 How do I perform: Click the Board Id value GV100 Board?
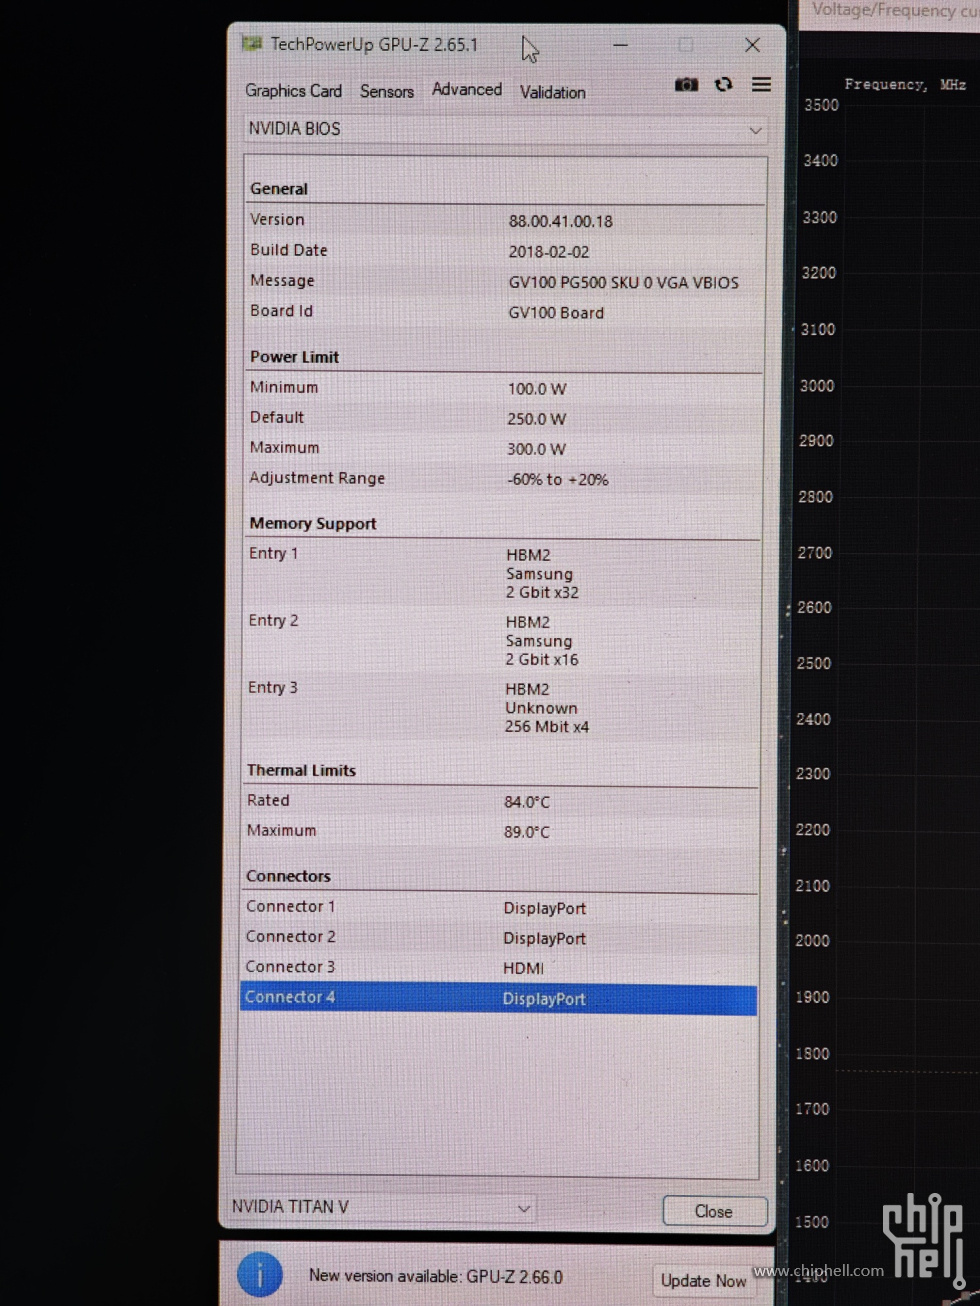[x=556, y=313]
